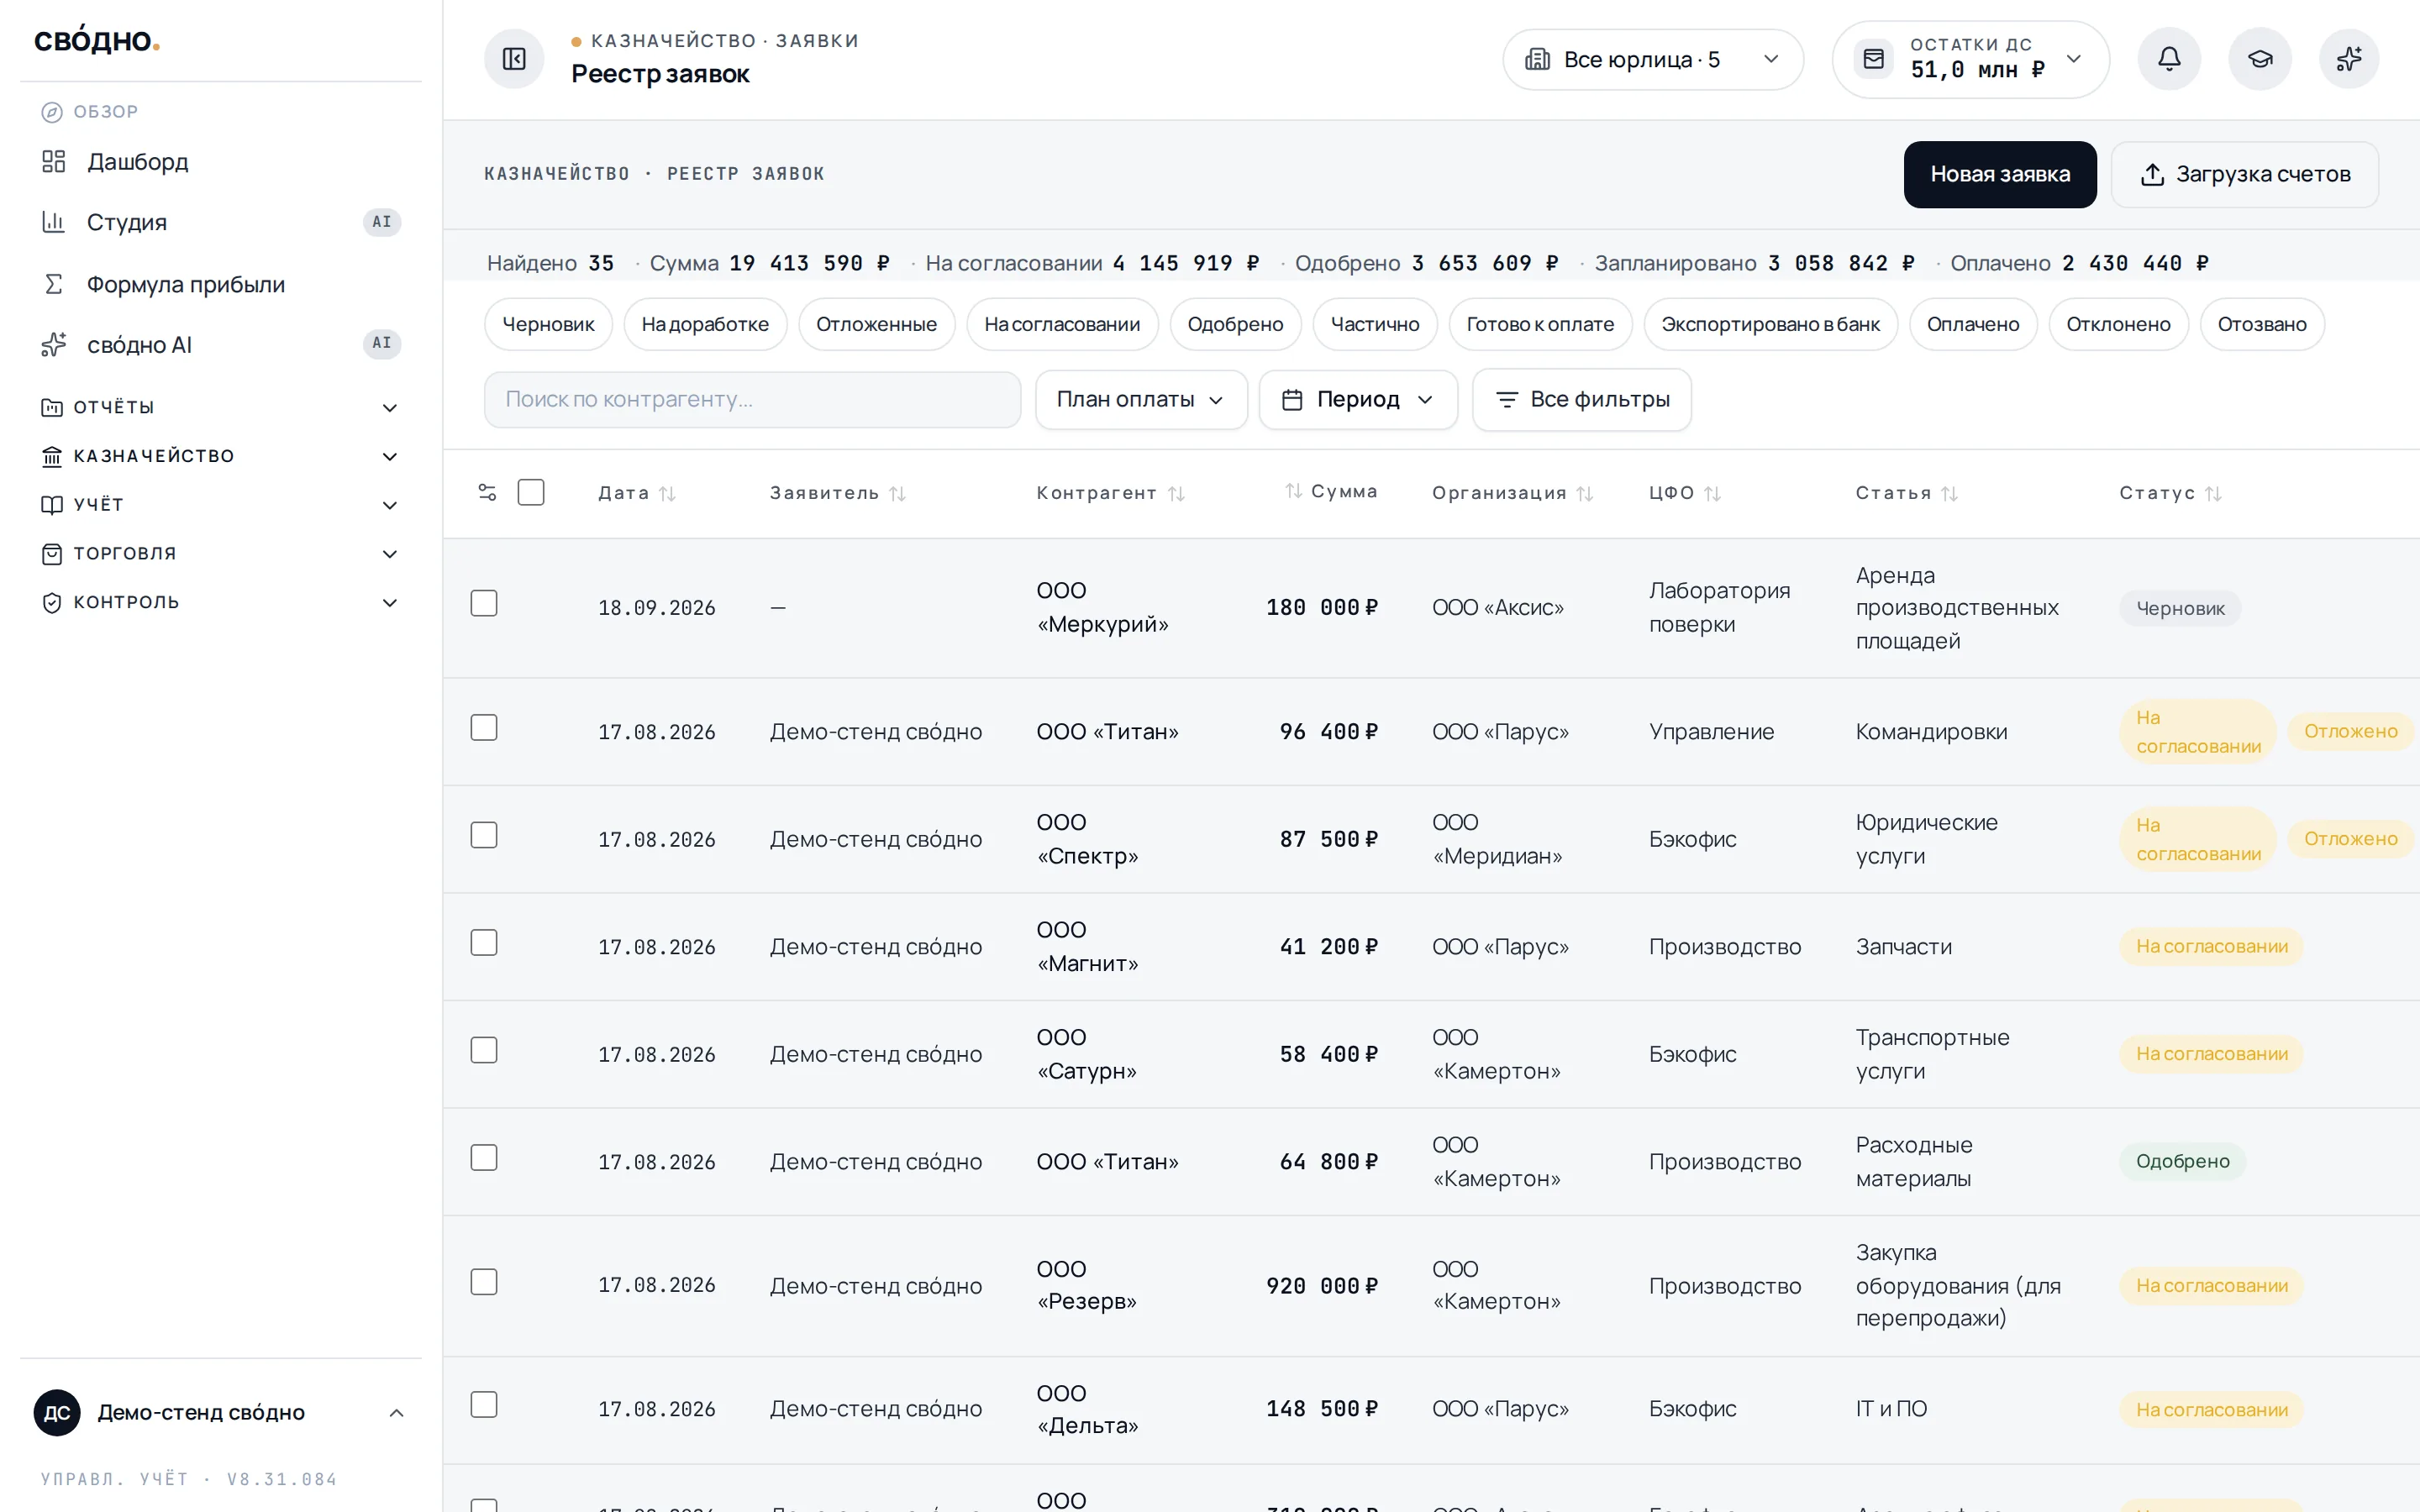Focus Поиск по контрагенту search field
2420x1512 pixels.
752,399
